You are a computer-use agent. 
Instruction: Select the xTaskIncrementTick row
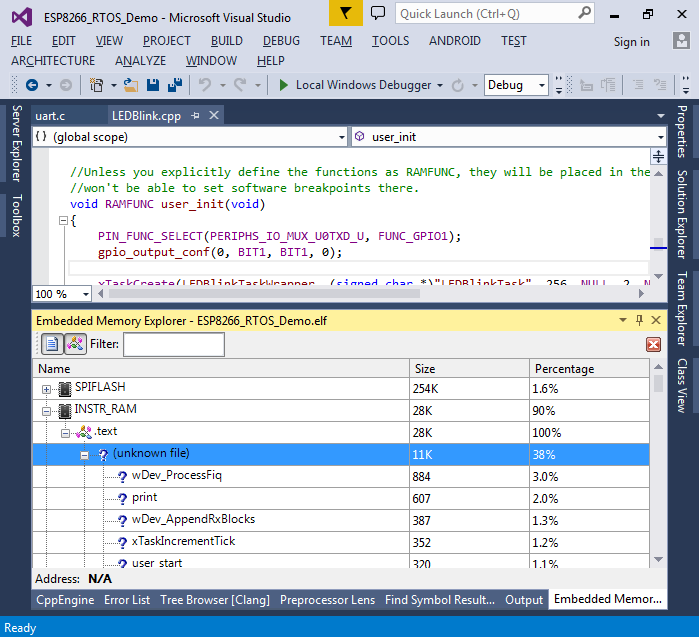pos(341,542)
